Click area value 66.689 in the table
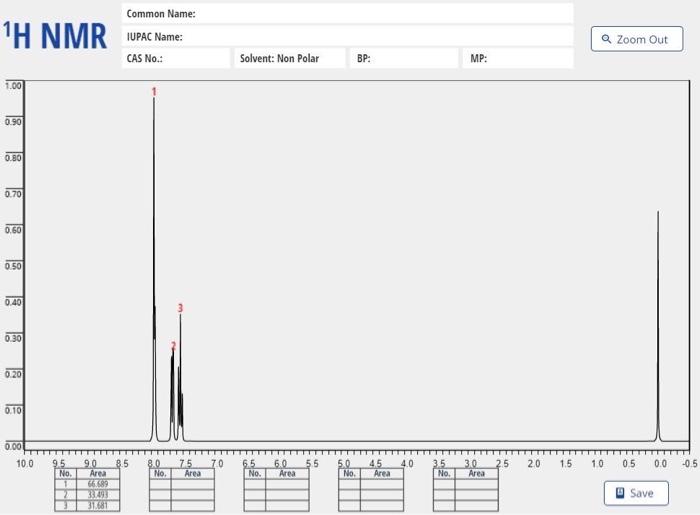Screen dimensions: 700x515 click(98, 484)
